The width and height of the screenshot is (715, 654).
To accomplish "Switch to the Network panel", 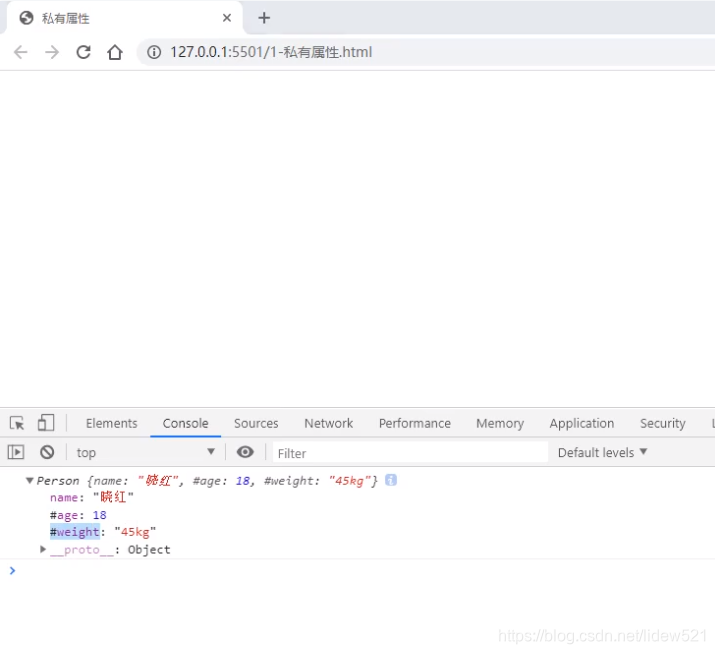I will pos(328,423).
